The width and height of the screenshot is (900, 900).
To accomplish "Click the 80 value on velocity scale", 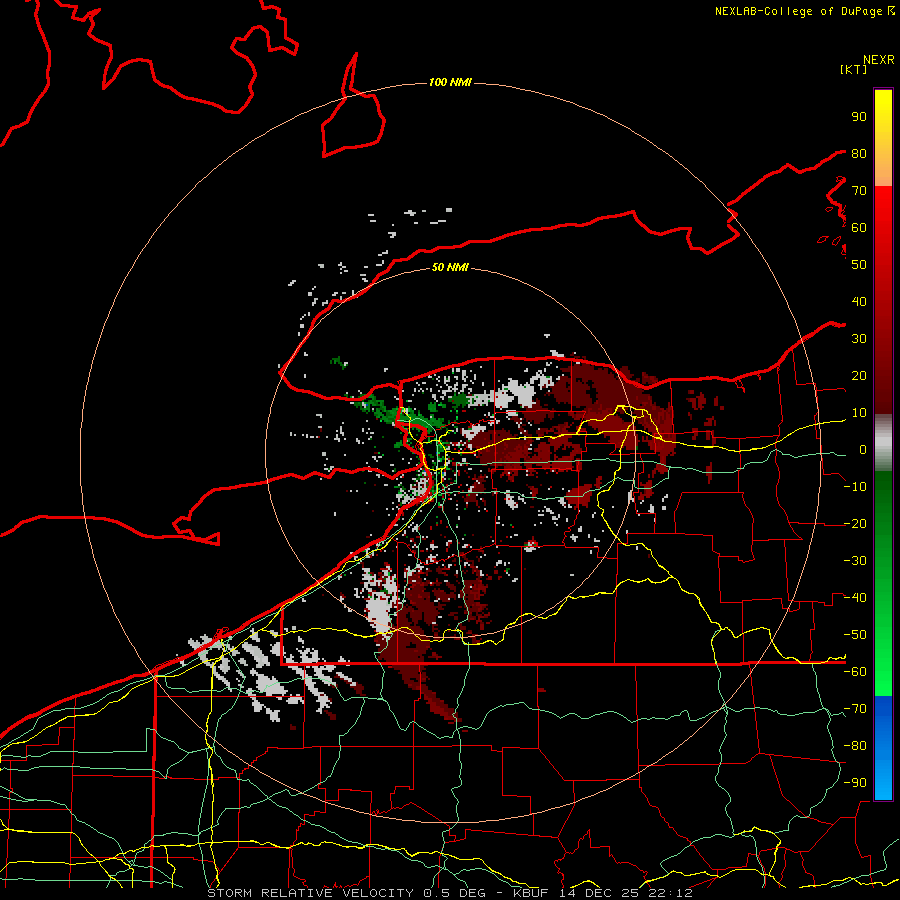I will pyautogui.click(x=859, y=153).
